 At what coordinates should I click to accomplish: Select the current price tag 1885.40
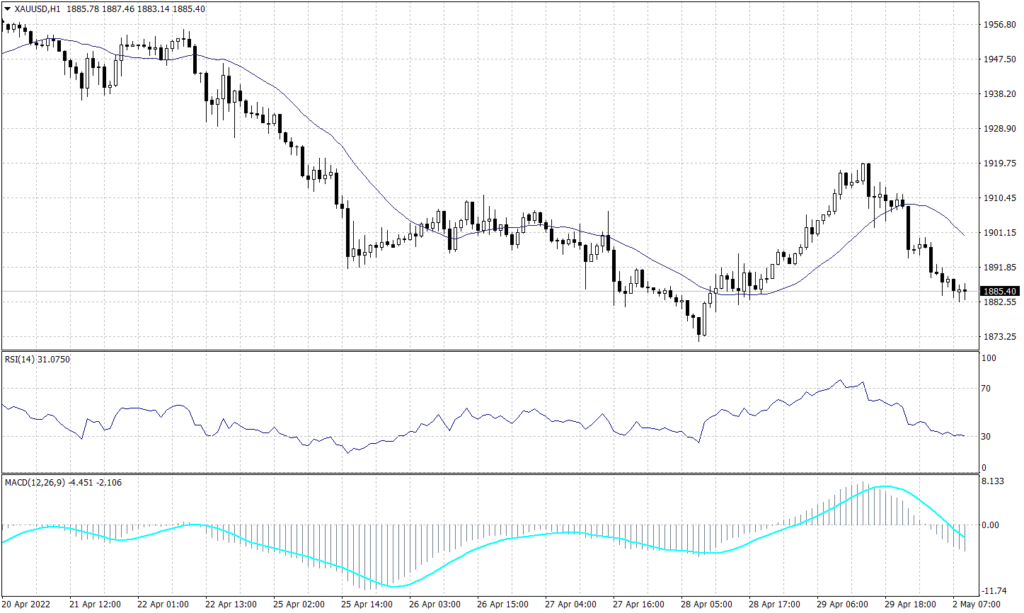998,291
